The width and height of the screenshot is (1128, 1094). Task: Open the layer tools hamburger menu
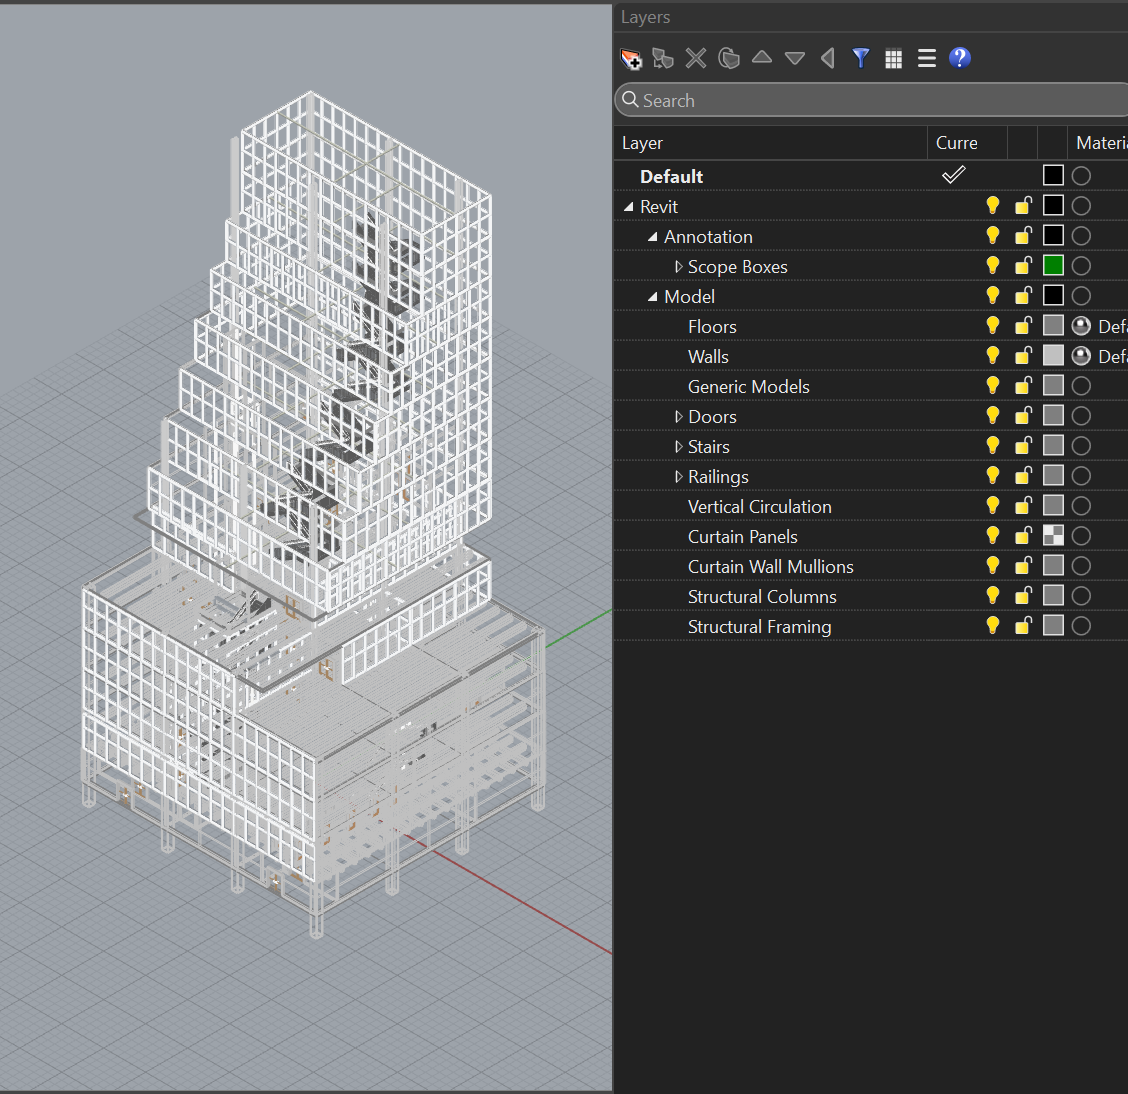926,58
